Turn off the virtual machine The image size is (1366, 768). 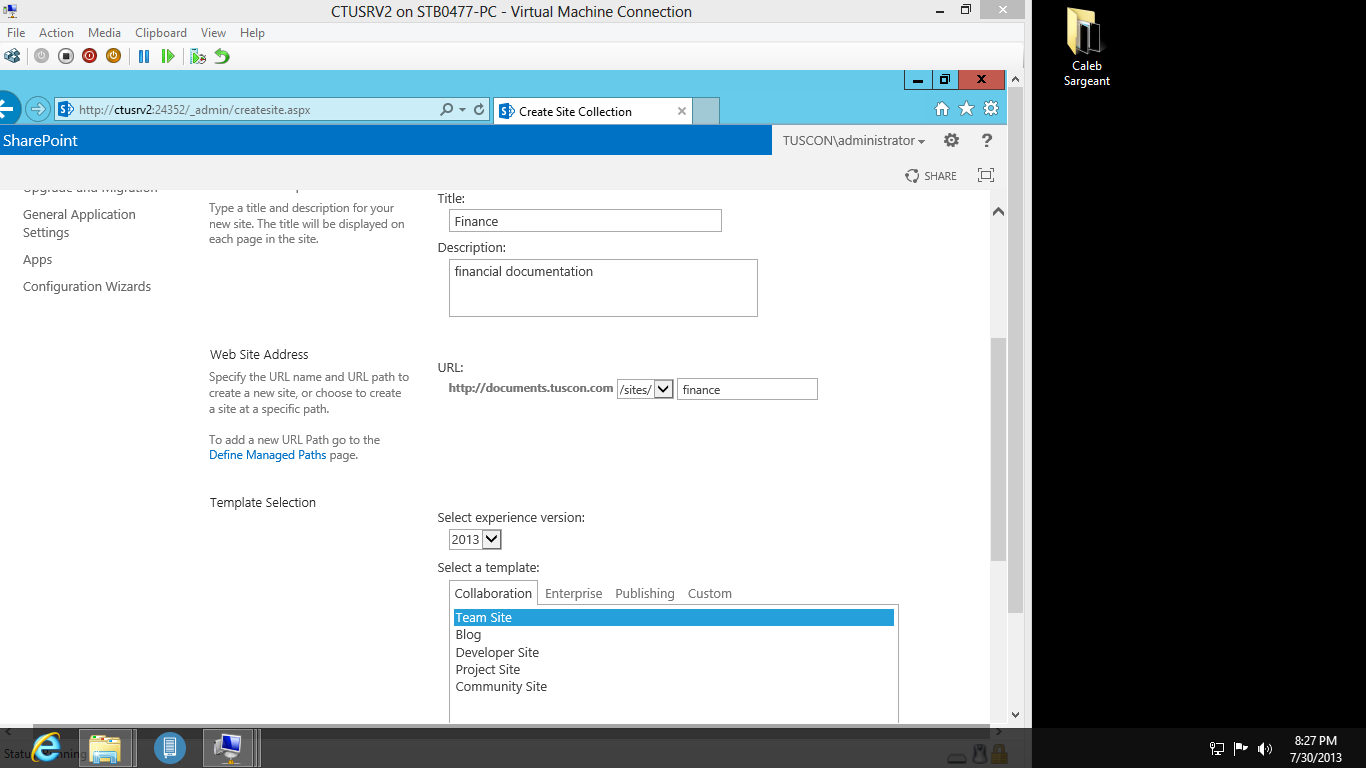65,56
